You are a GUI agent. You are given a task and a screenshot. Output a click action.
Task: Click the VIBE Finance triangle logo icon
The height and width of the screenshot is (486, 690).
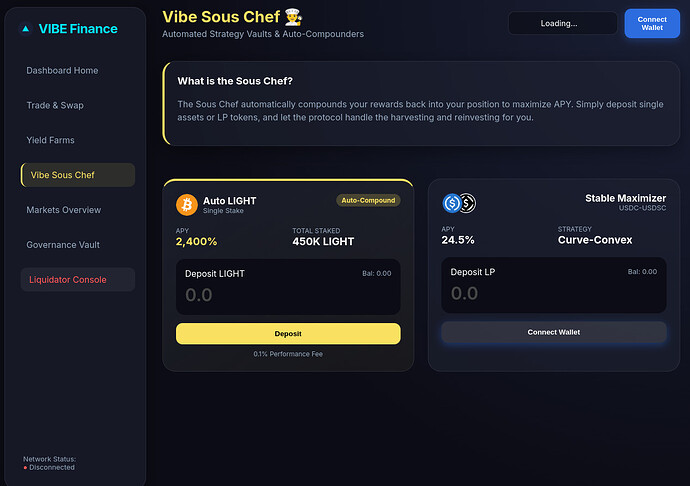pyautogui.click(x=26, y=29)
